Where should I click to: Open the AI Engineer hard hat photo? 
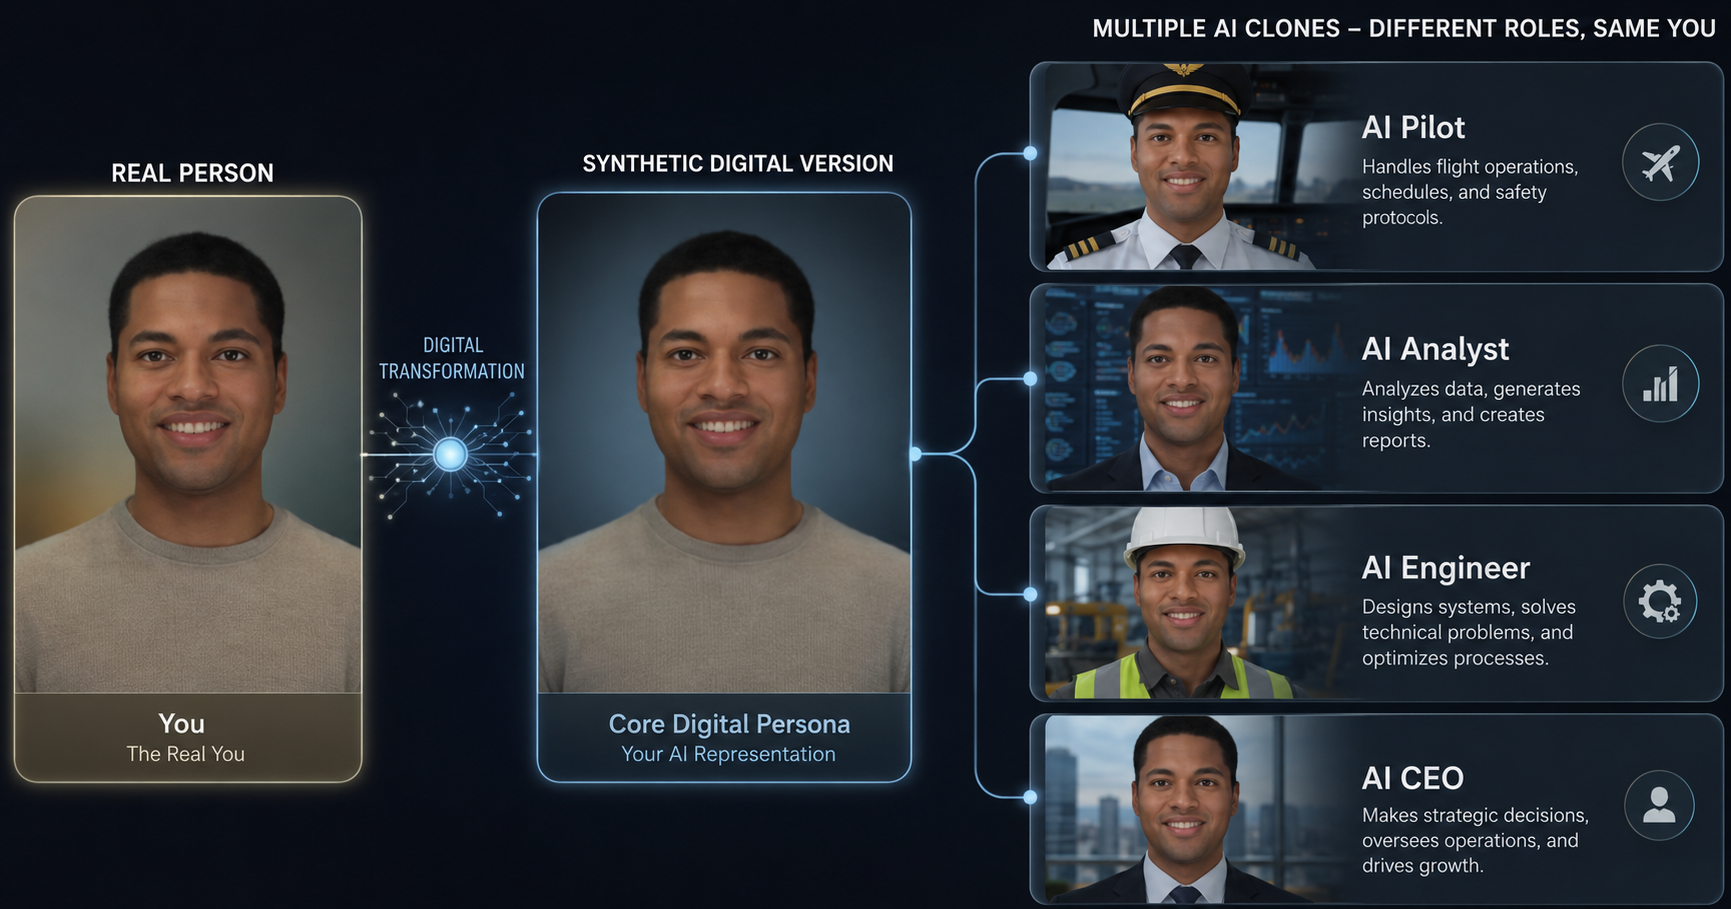1195,603
